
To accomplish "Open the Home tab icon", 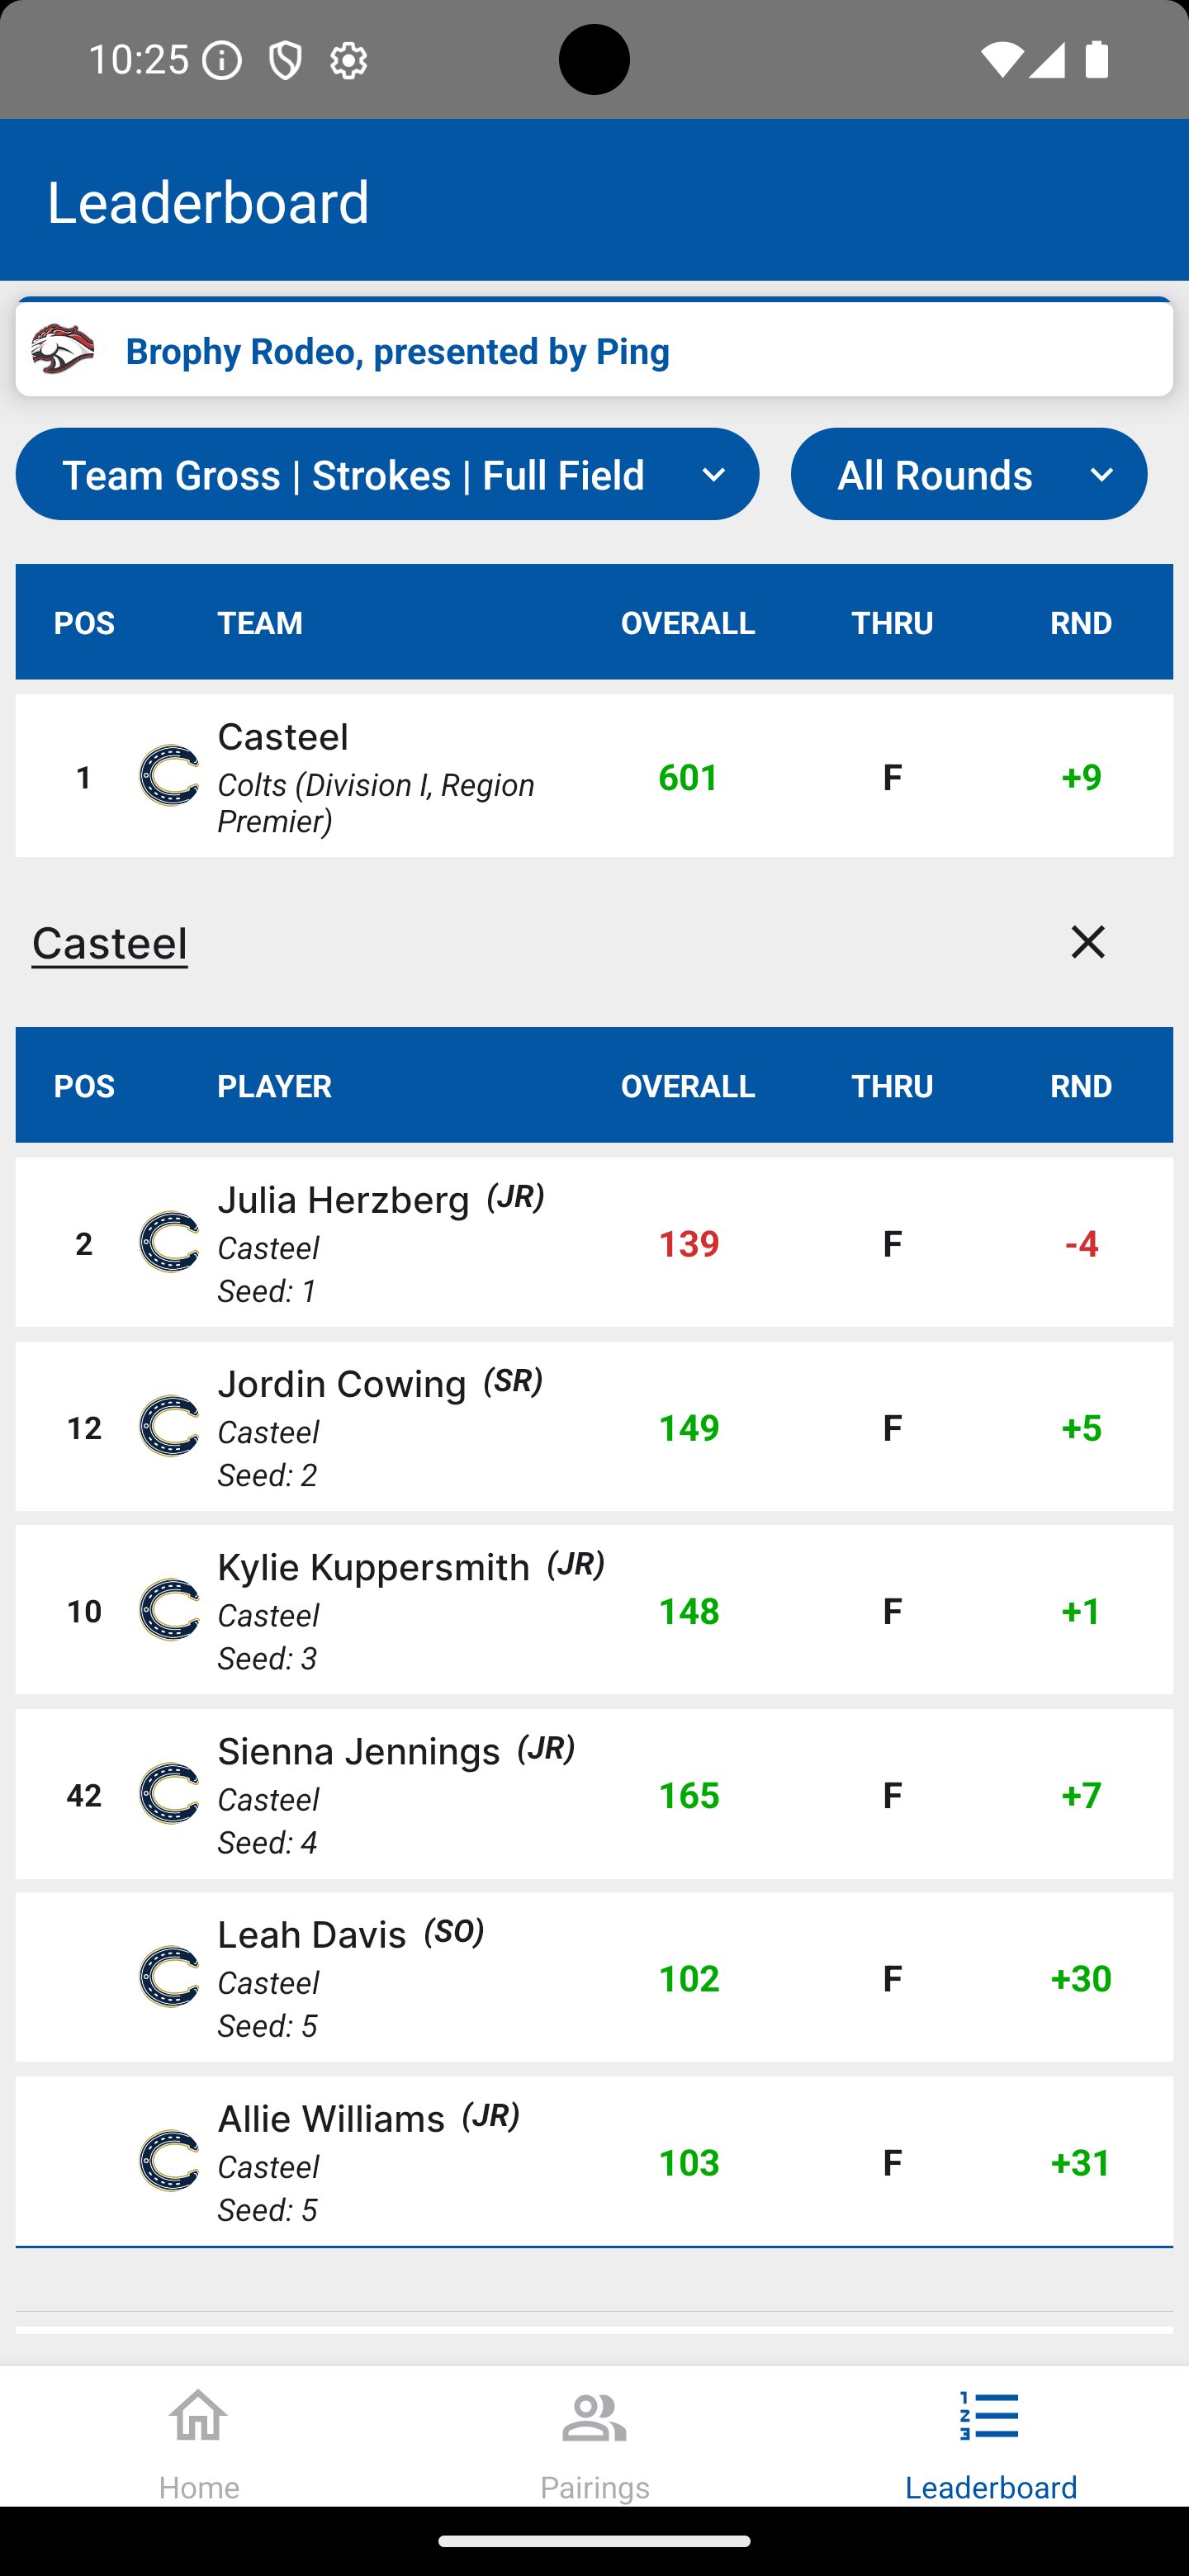I will pos(198,2417).
